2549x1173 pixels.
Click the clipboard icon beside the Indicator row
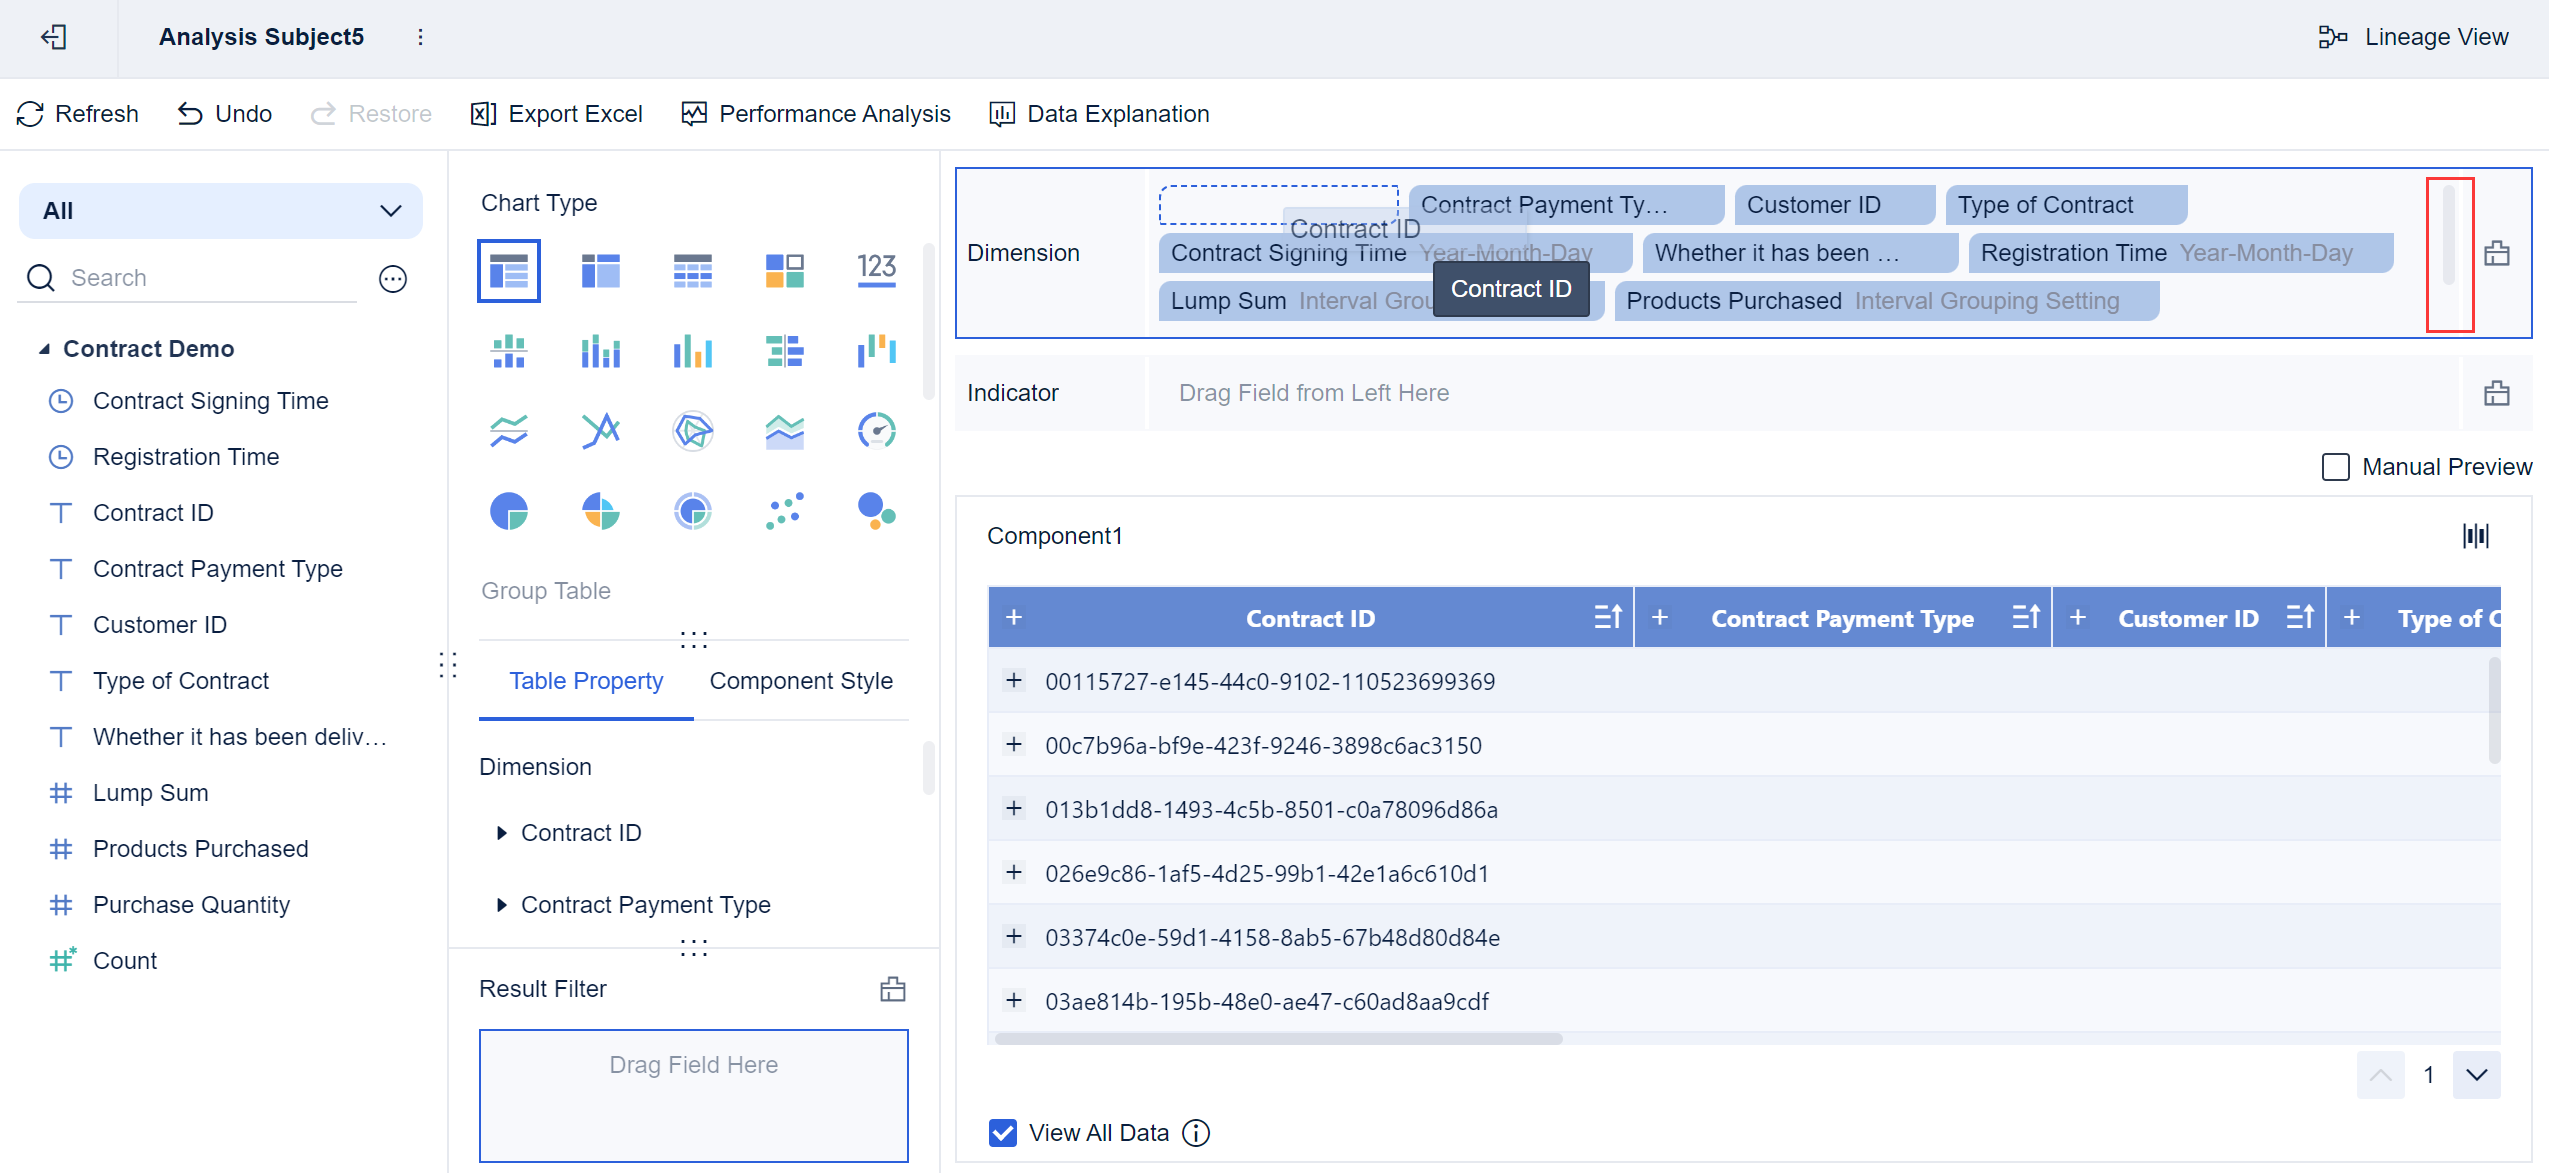(x=2497, y=392)
